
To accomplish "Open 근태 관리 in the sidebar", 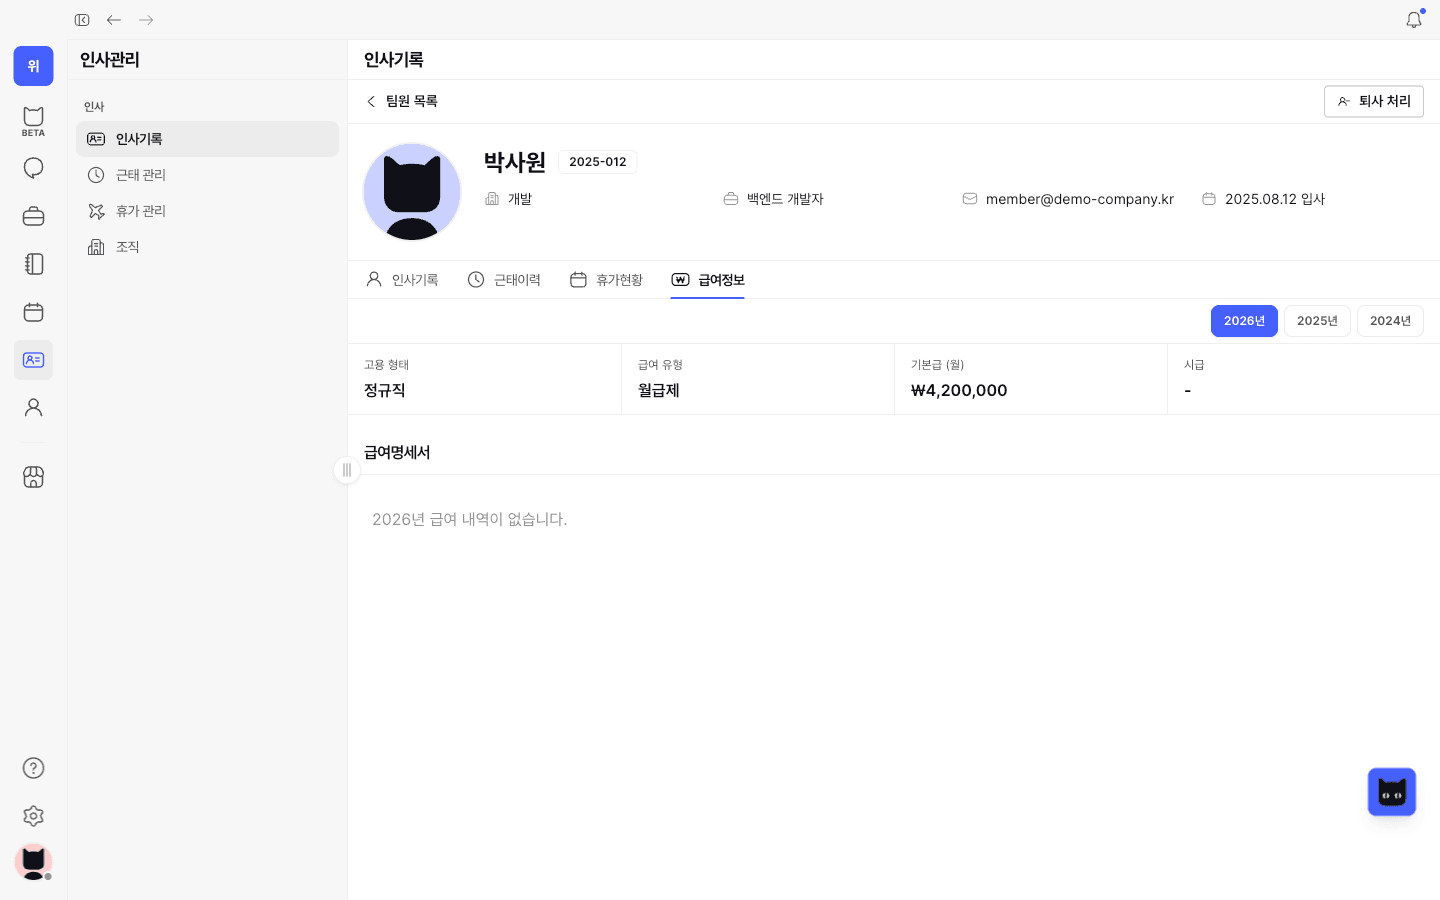I will point(207,175).
